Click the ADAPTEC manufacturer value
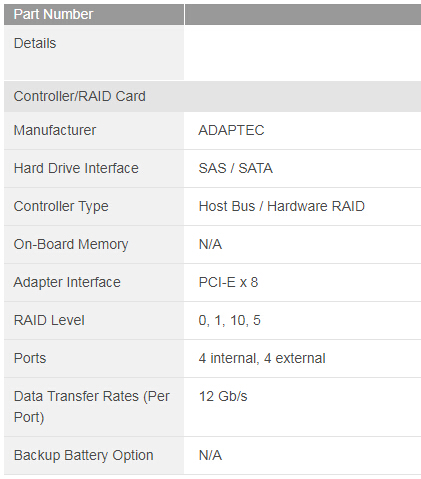The height and width of the screenshot is (479, 421). tap(231, 130)
